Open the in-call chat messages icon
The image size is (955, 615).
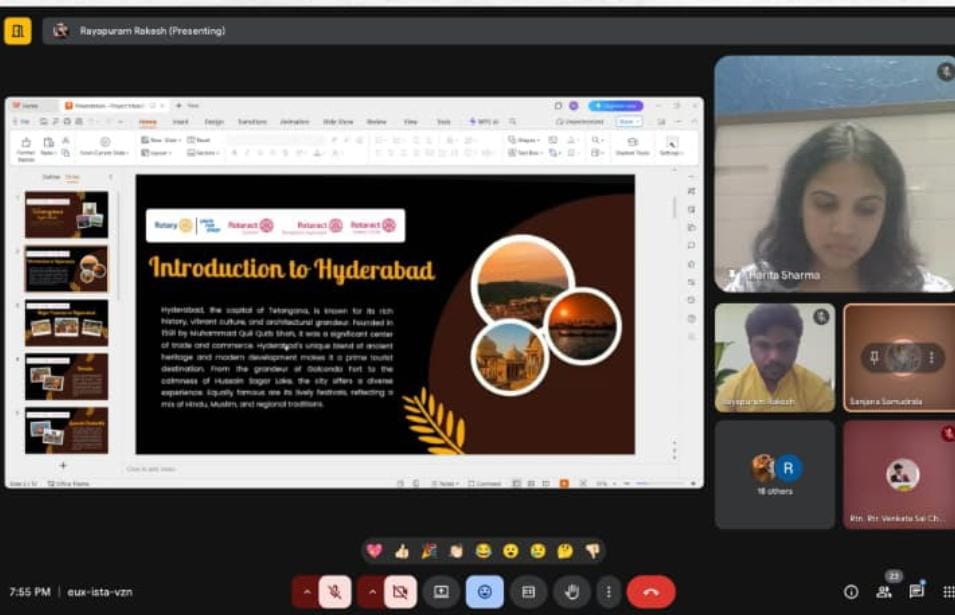916,592
